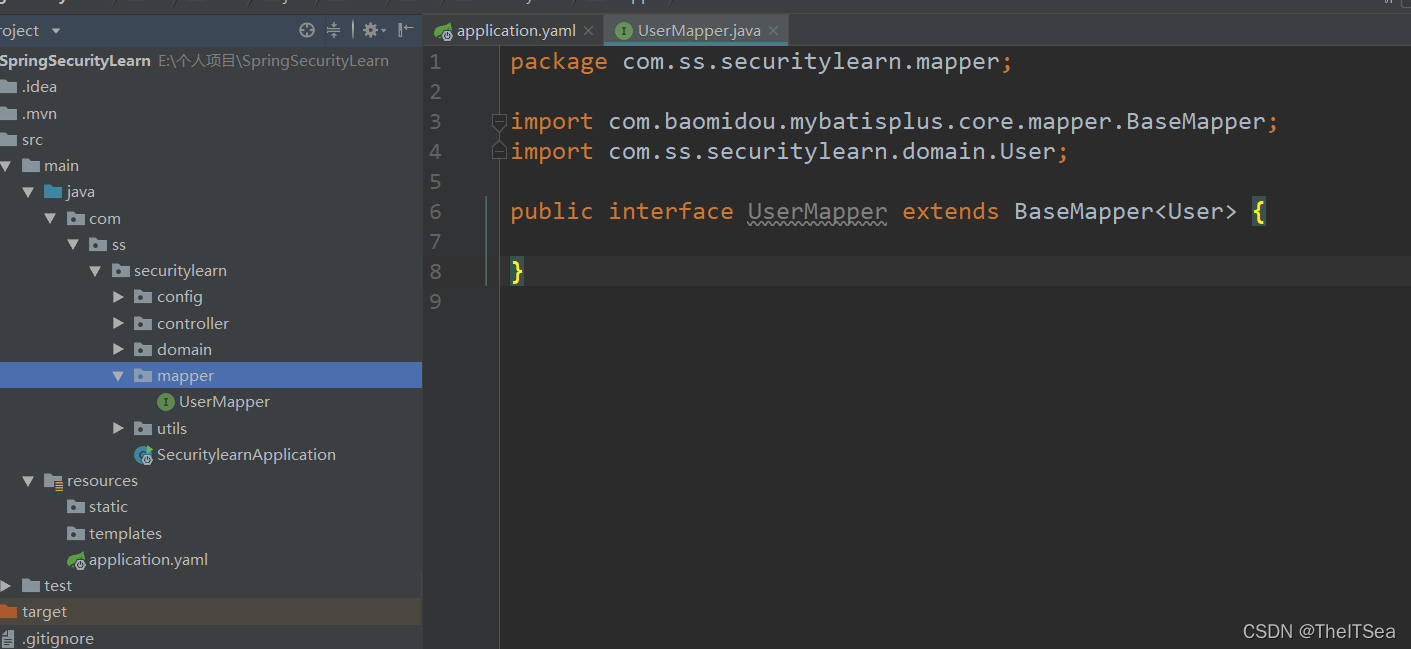Click the fold toggle at import line 3
Screen dimensions: 1411x649
[x=499, y=122]
